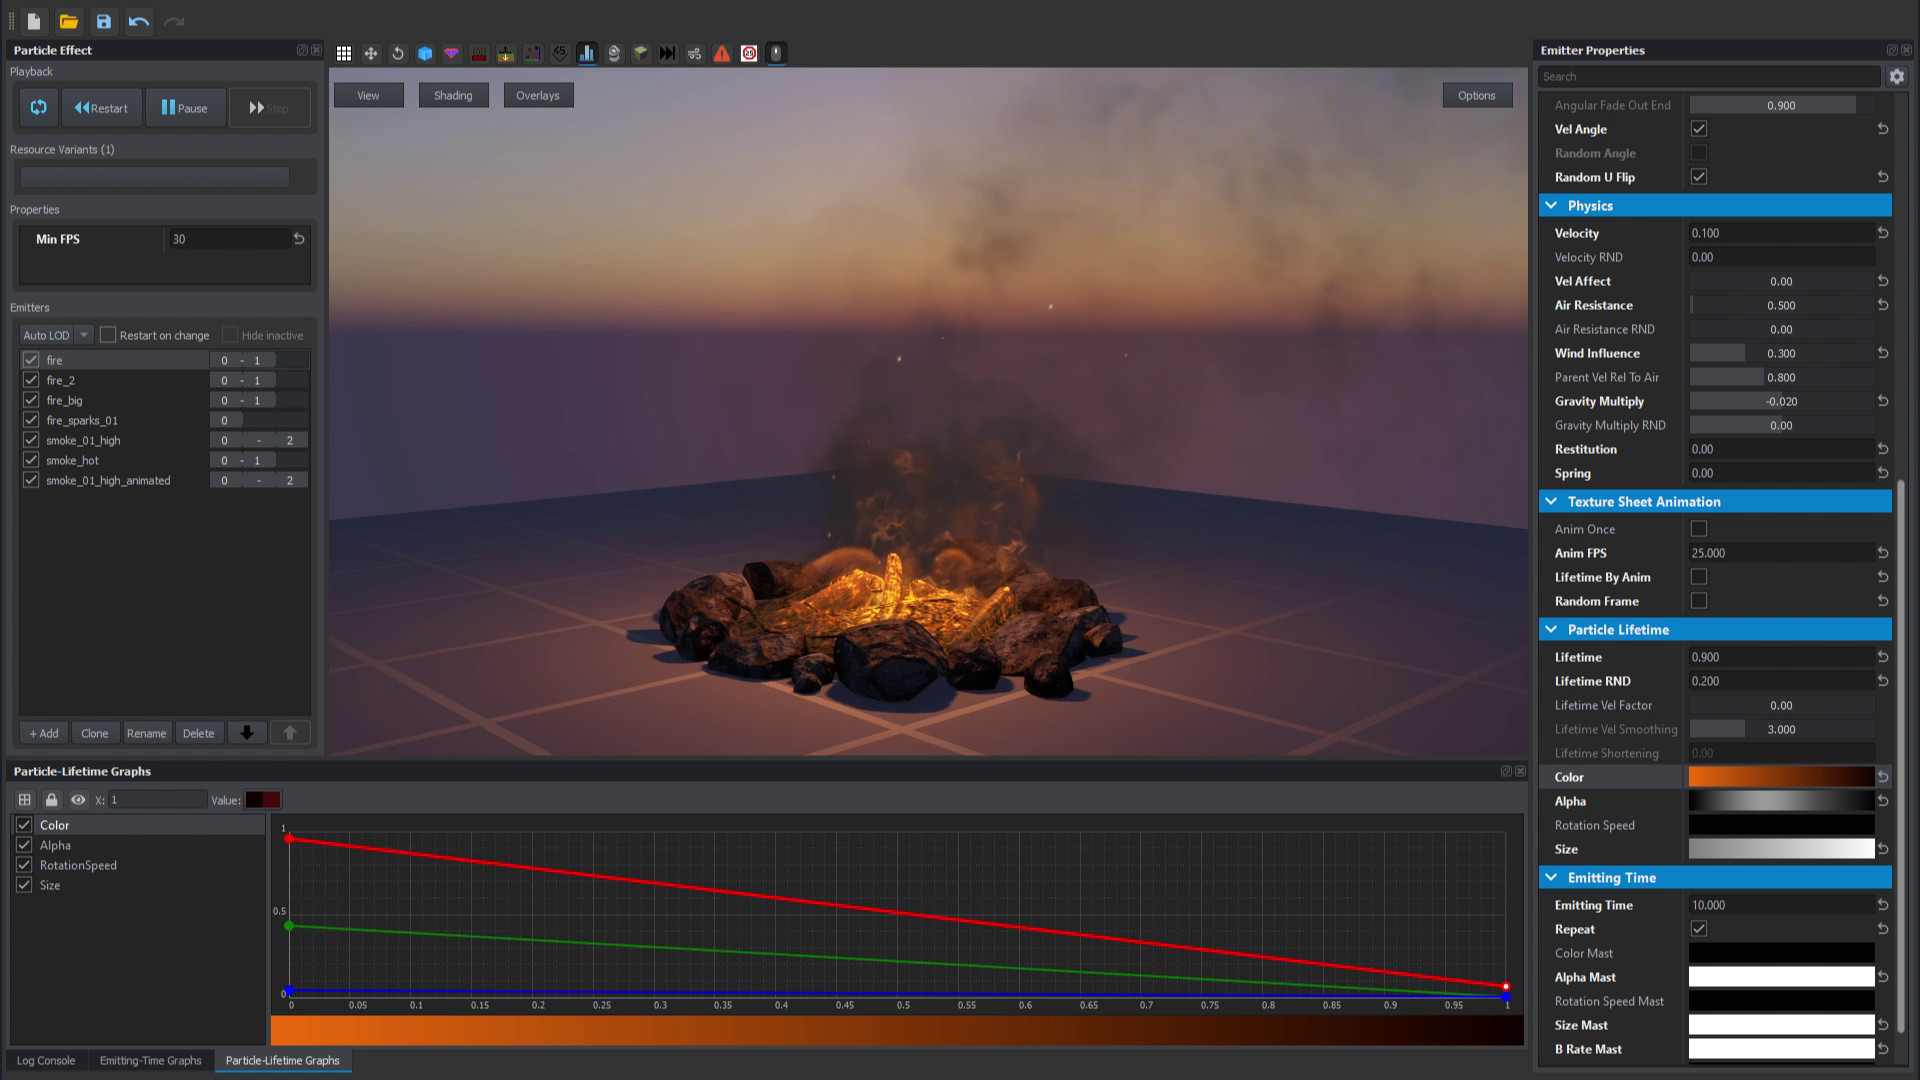Uncheck the RotationSpeed graph checkbox

(x=24, y=865)
